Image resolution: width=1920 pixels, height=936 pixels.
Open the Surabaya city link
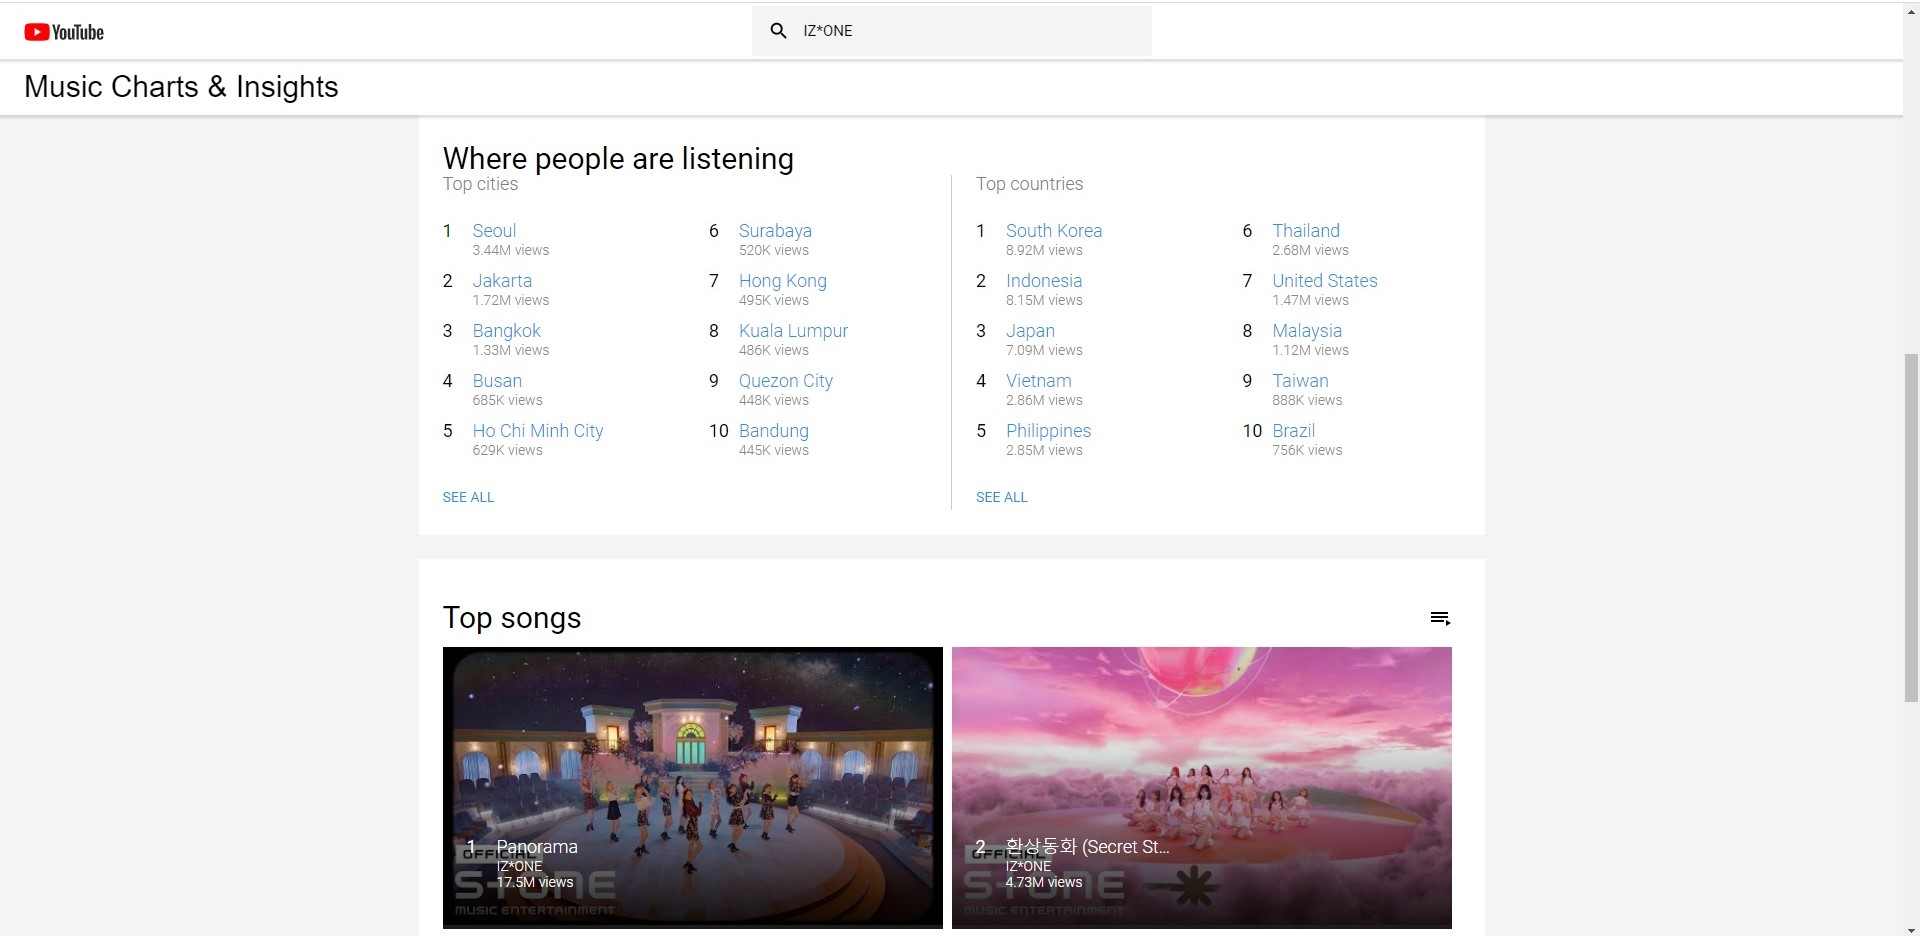pos(775,231)
